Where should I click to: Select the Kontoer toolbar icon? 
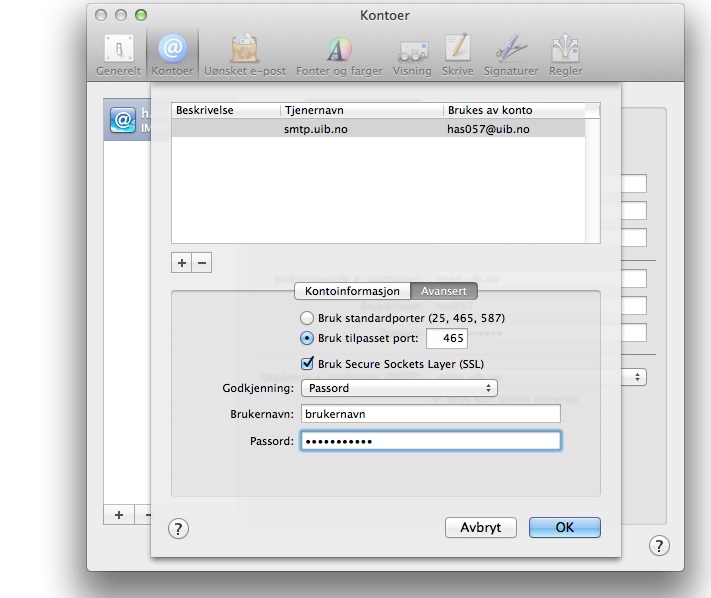pyautogui.click(x=172, y=54)
